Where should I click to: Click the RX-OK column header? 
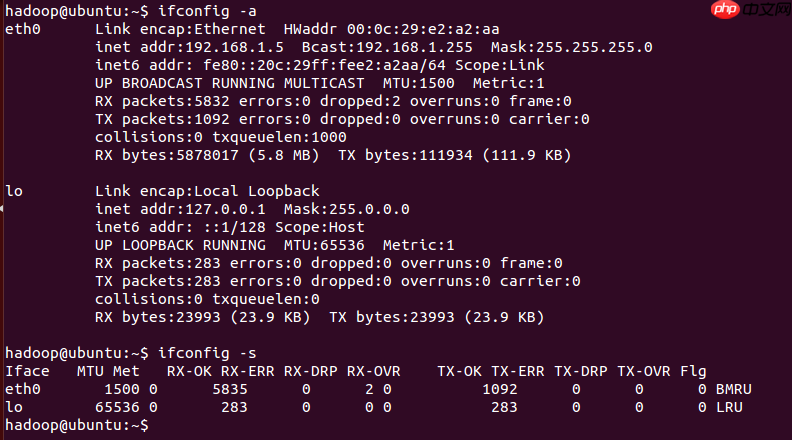tap(189, 372)
